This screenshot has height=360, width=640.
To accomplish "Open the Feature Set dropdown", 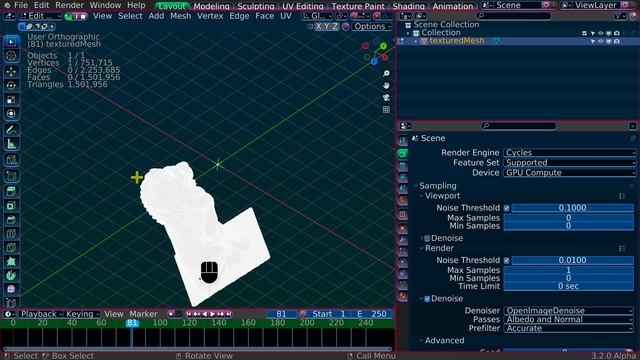I will 569,162.
